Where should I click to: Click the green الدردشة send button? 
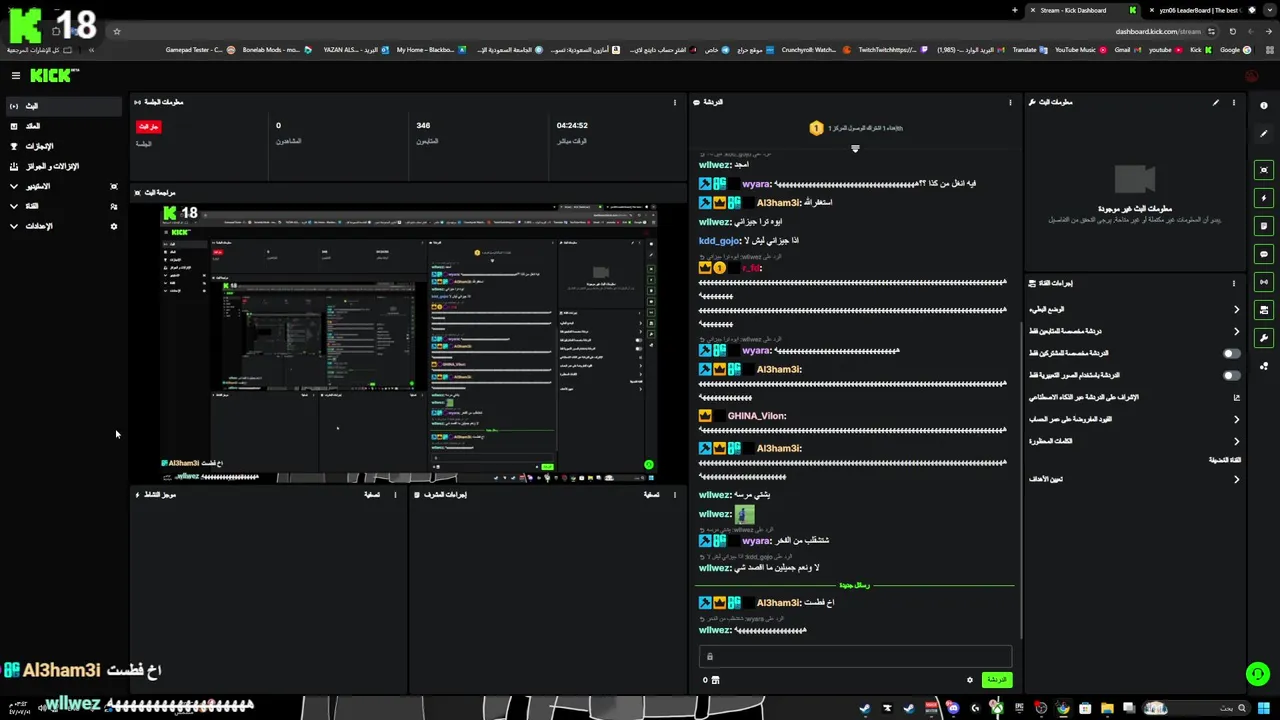pos(997,679)
